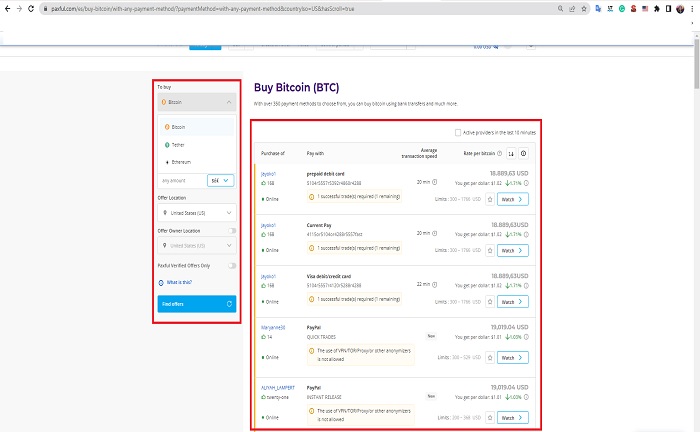Open the Chrome three-dot menu
The width and height of the screenshot is (700, 432).
tap(692, 8)
